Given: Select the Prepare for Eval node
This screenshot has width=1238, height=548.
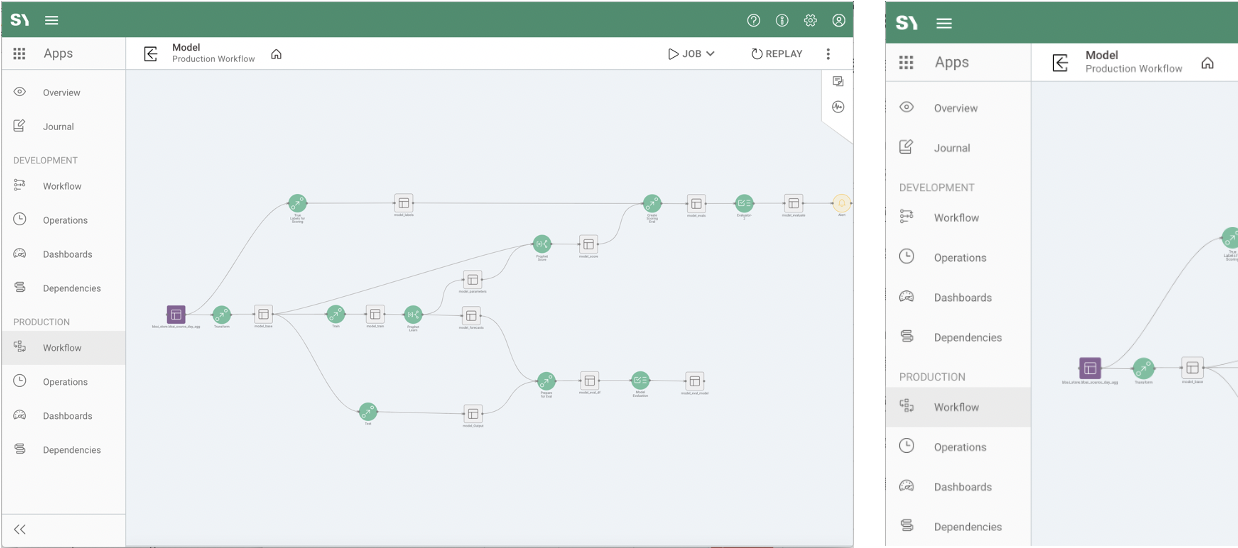Looking at the screenshot, I should click(546, 381).
